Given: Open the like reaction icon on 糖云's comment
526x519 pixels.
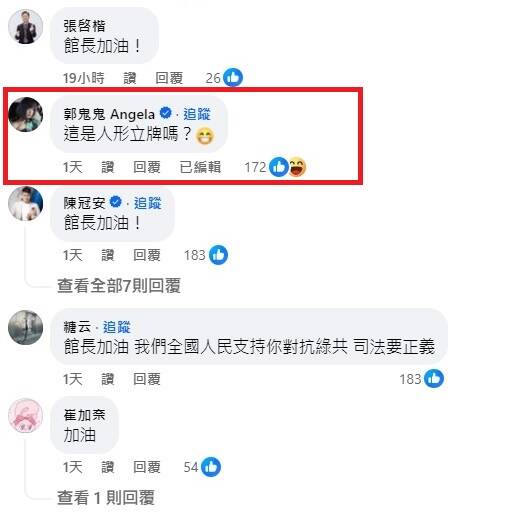Looking at the screenshot, I should pos(434,379).
